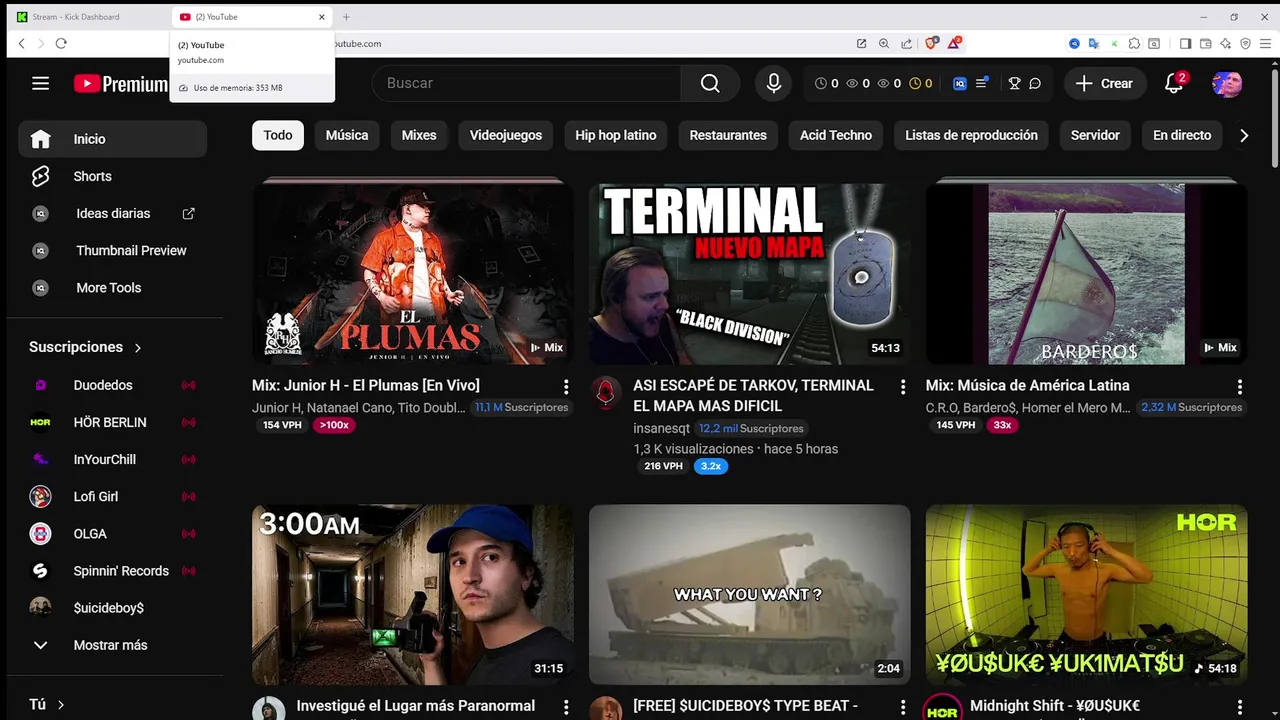Screen dimensions: 1280x720
Task: Open options for Música de América Latina mix
Action: pos(1240,387)
